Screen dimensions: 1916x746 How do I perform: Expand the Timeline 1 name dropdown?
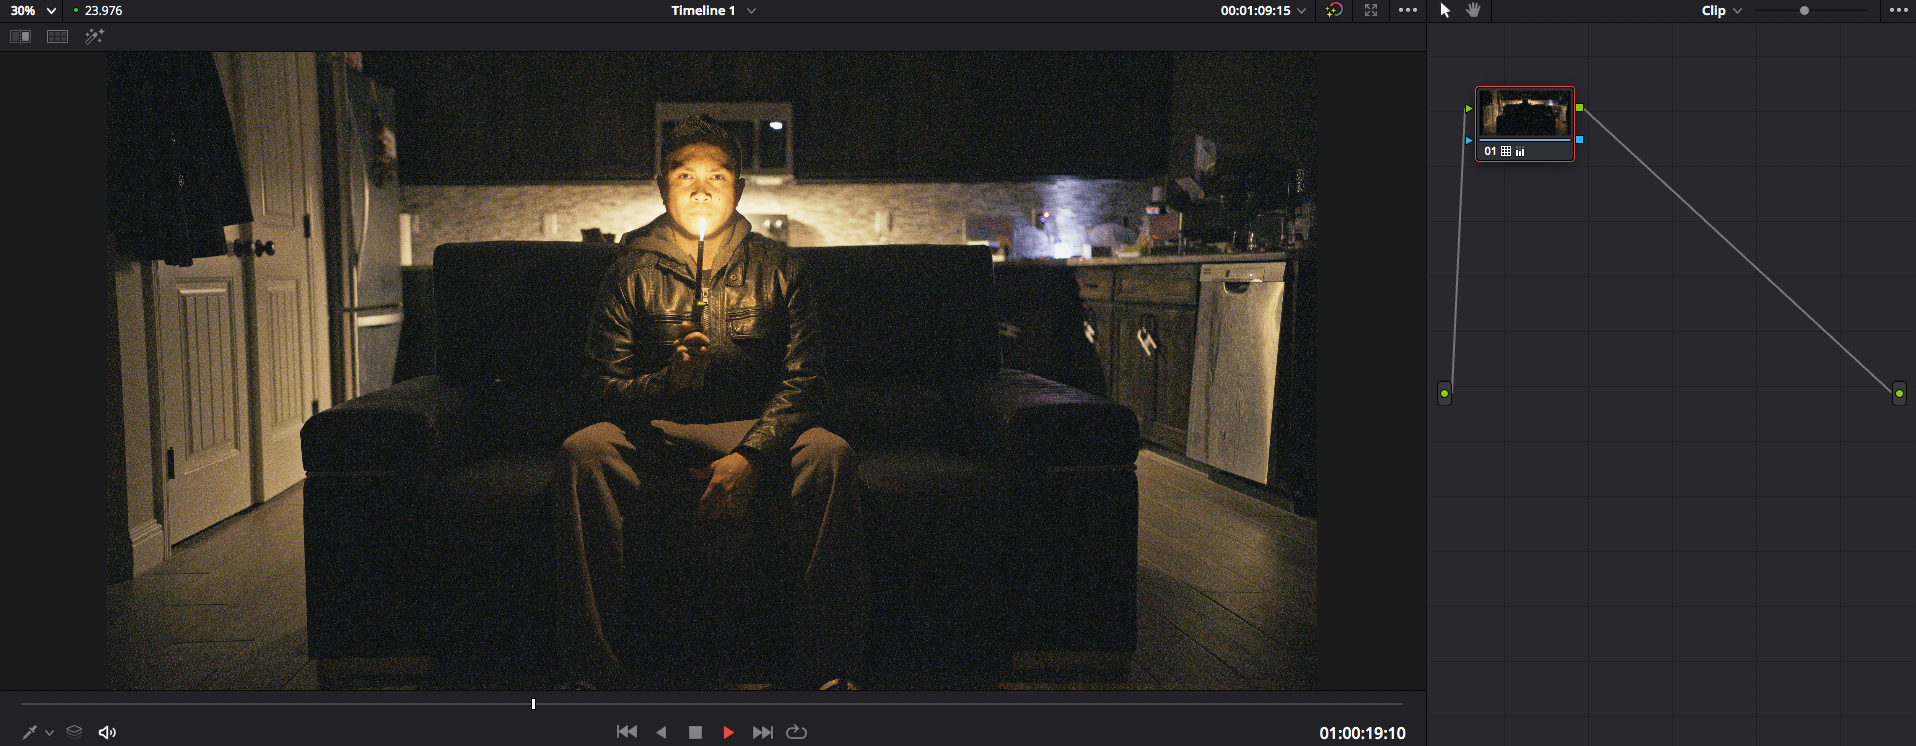713,10
